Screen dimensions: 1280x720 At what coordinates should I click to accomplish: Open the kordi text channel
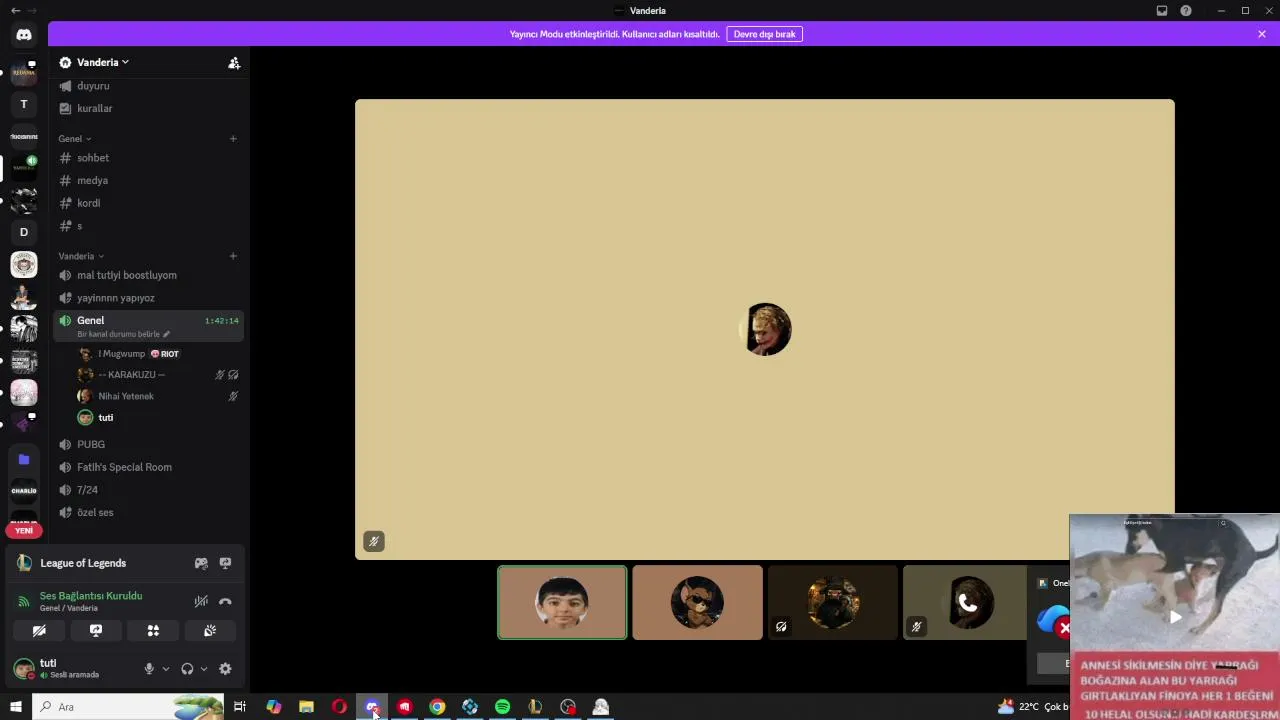[148, 203]
